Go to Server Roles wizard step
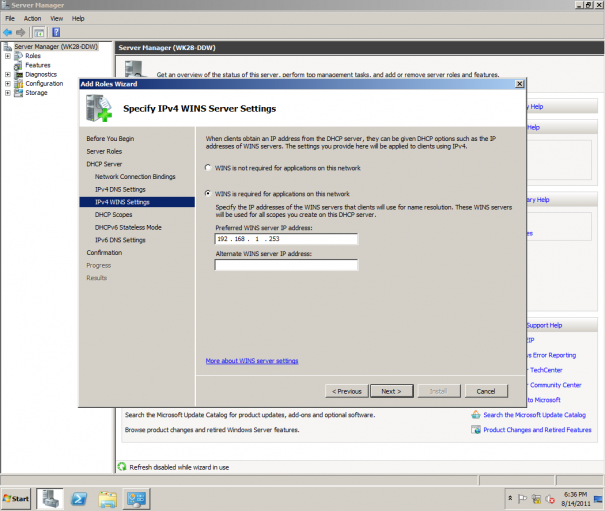Screen dimensions: 605x511 click(x=104, y=151)
